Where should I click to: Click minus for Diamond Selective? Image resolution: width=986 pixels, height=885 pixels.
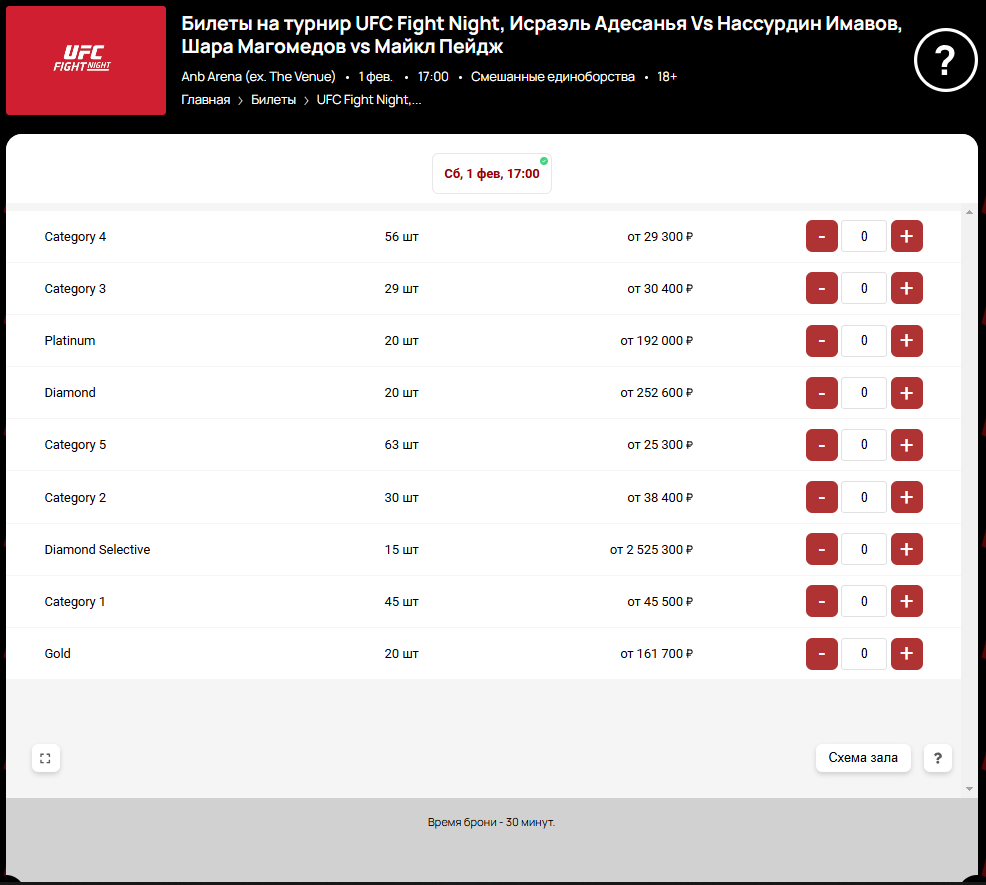[x=821, y=549]
